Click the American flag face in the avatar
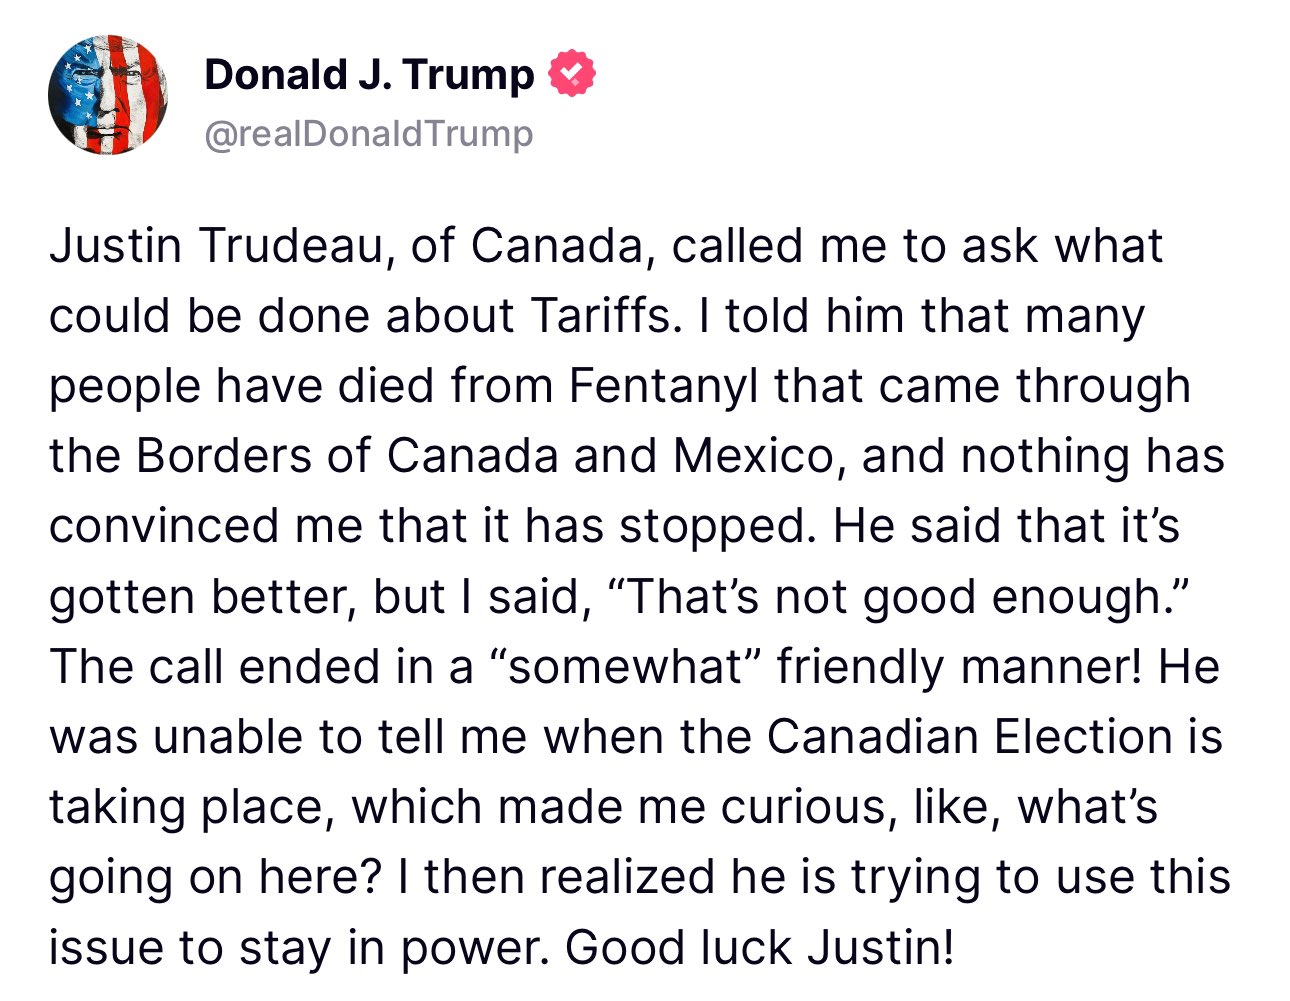 (108, 96)
